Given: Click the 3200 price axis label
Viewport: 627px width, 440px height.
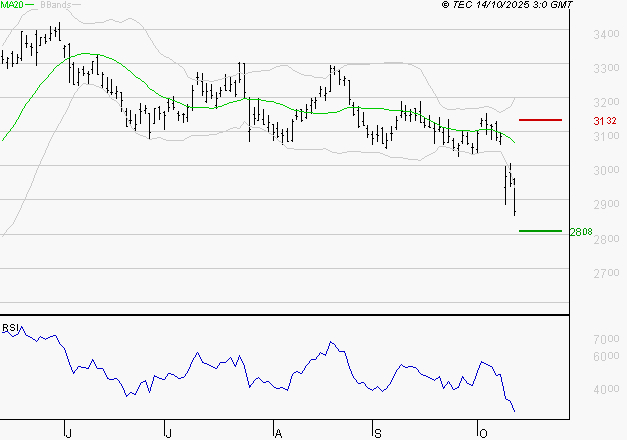Looking at the screenshot, I should pos(606,102).
